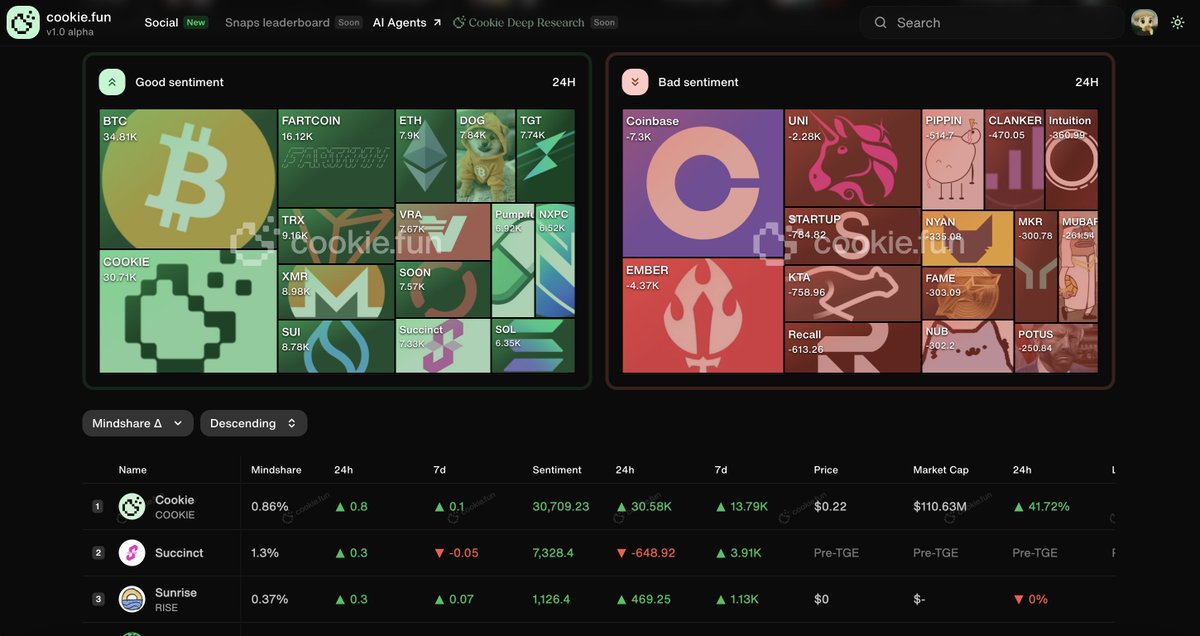The height and width of the screenshot is (636, 1200).
Task: Open the Mindshare Δ sort dropdown
Action: pyautogui.click(x=138, y=423)
